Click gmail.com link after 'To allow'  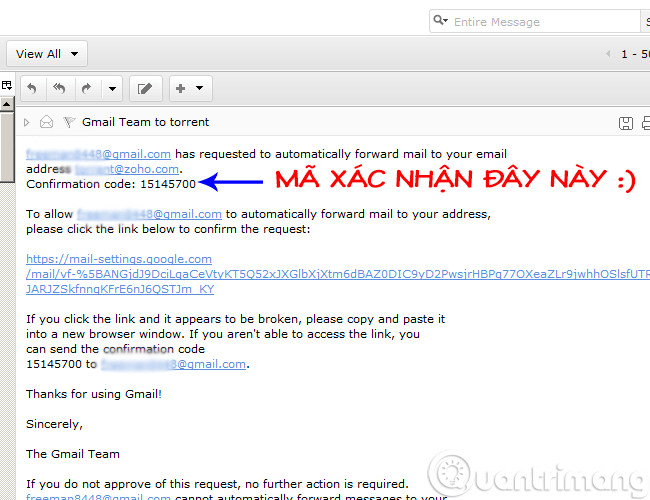pyautogui.click(x=150, y=214)
